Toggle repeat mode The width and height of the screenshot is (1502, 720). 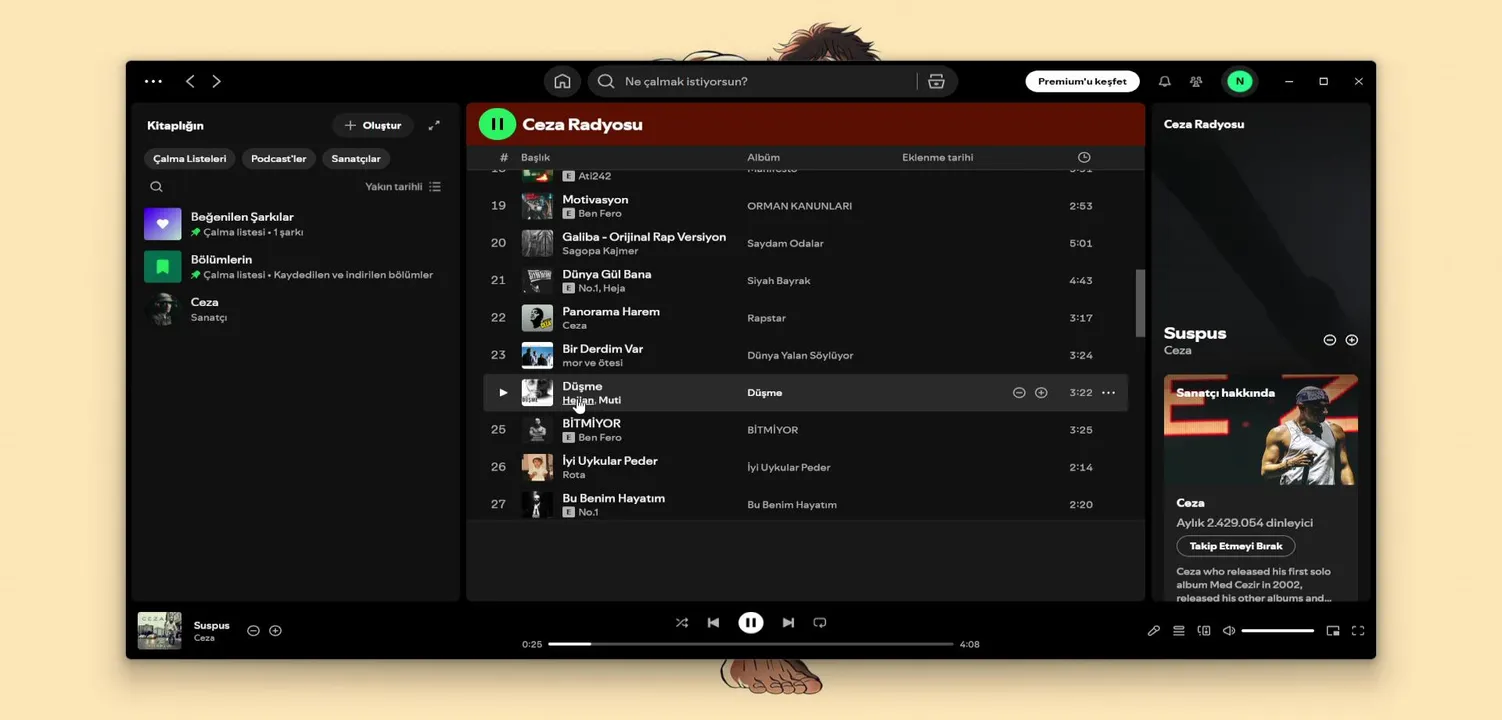(x=820, y=622)
